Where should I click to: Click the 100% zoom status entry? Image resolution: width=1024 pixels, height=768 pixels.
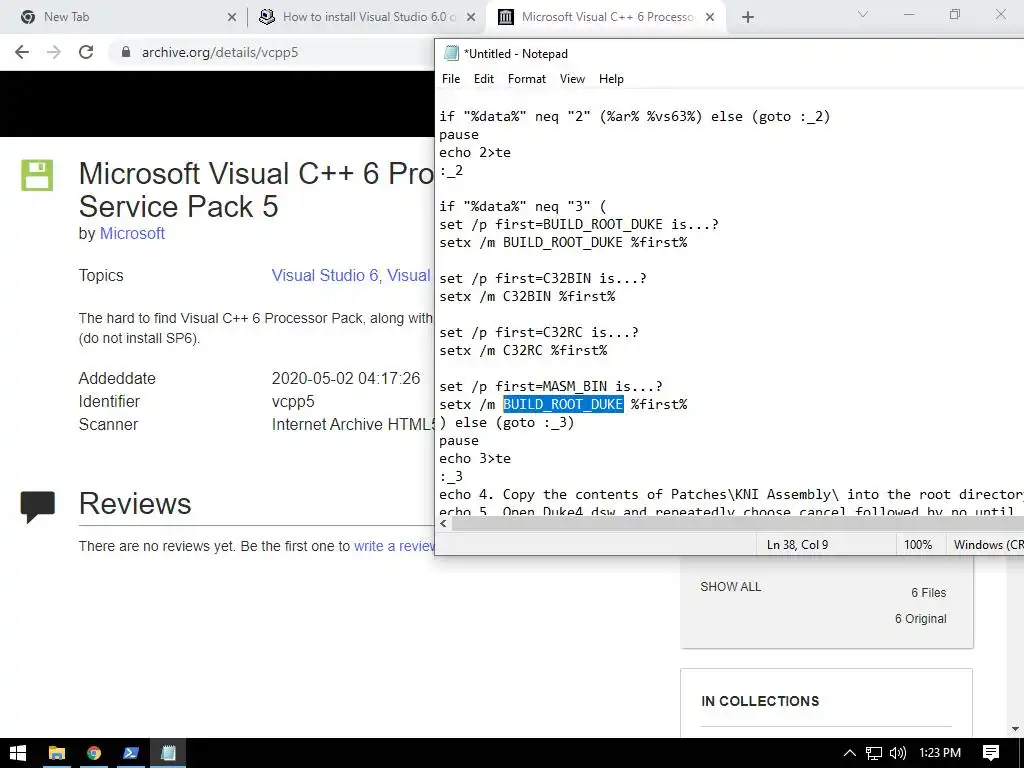point(918,545)
